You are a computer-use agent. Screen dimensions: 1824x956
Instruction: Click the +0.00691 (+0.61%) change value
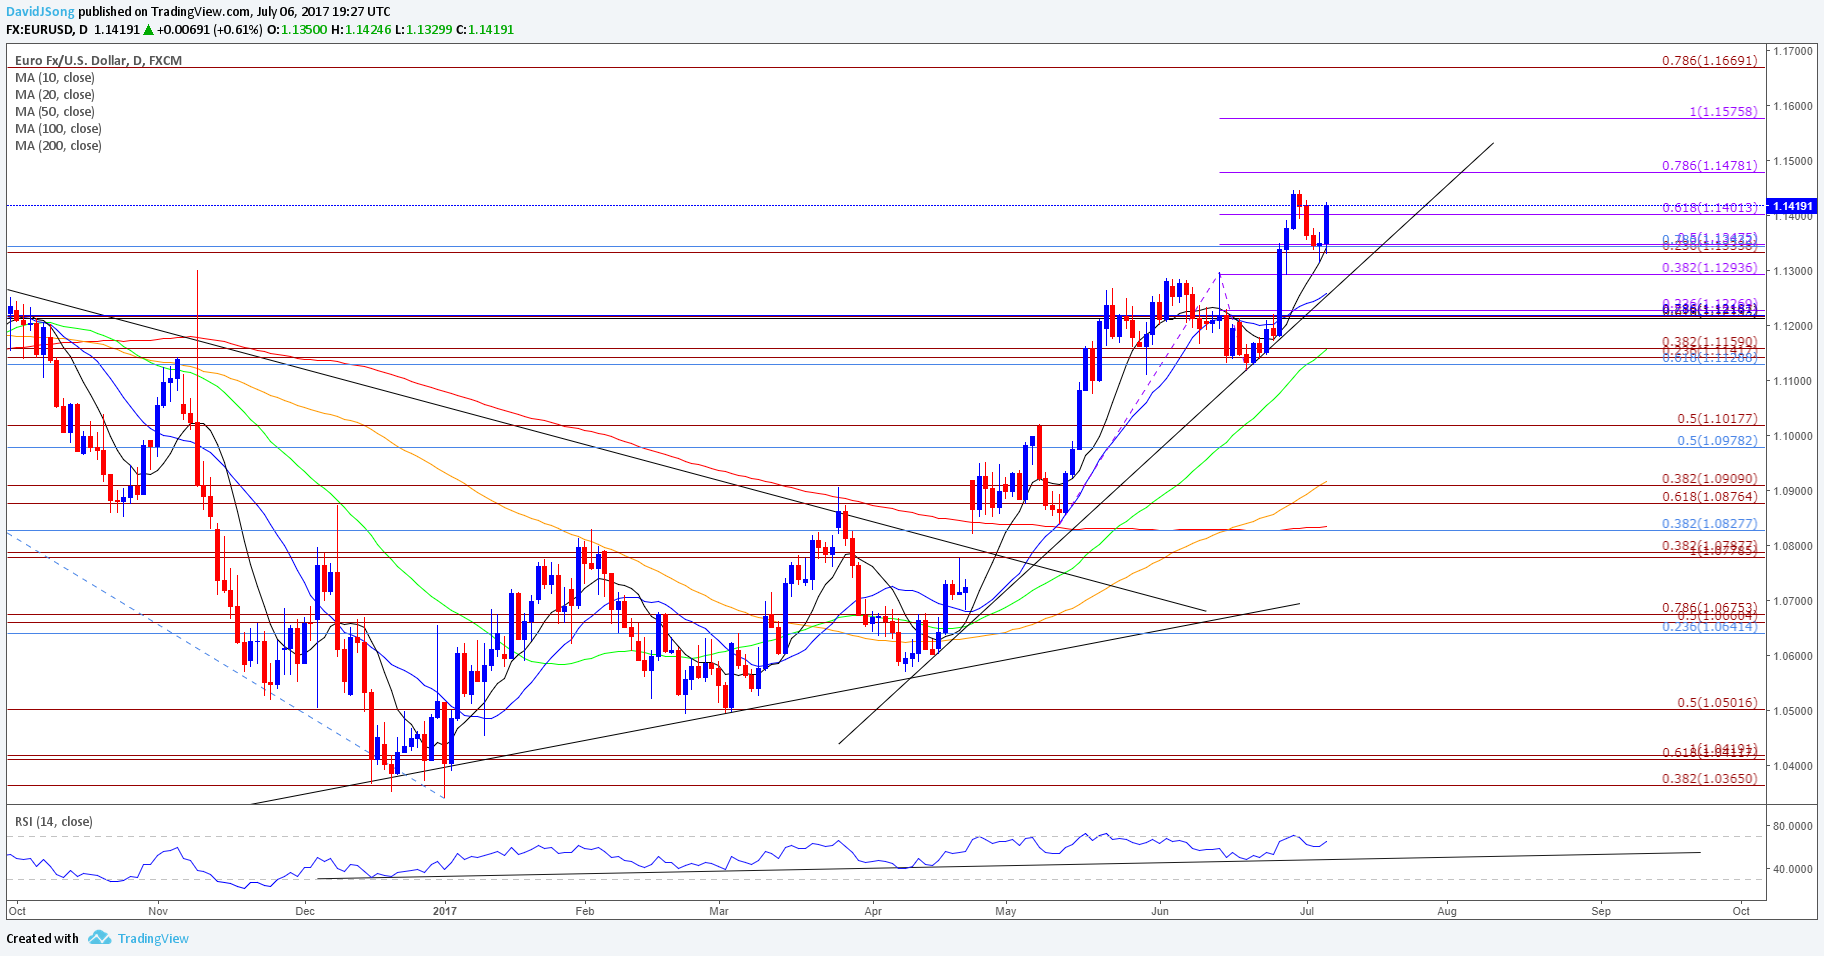tap(210, 29)
